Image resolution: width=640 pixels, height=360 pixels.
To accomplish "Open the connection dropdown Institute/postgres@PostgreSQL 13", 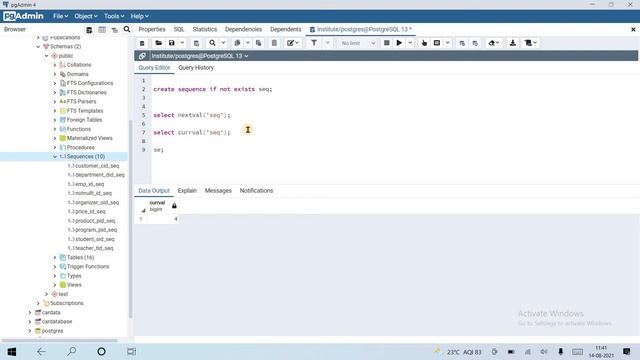I will (x=200, y=56).
